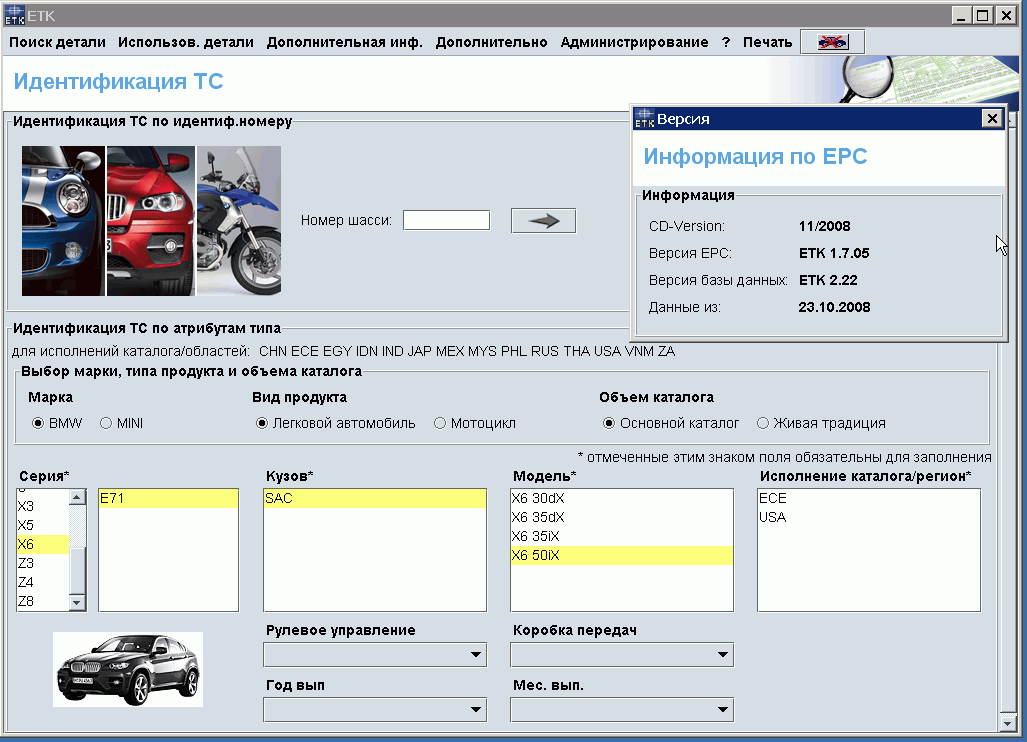Open the Поиск детали menu
This screenshot has height=742, width=1027.
(x=57, y=42)
